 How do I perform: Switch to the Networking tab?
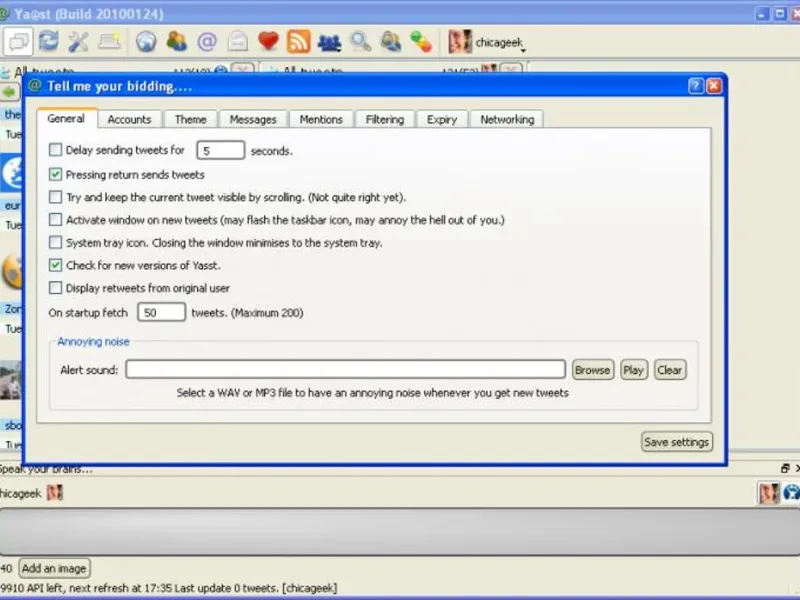pos(507,119)
